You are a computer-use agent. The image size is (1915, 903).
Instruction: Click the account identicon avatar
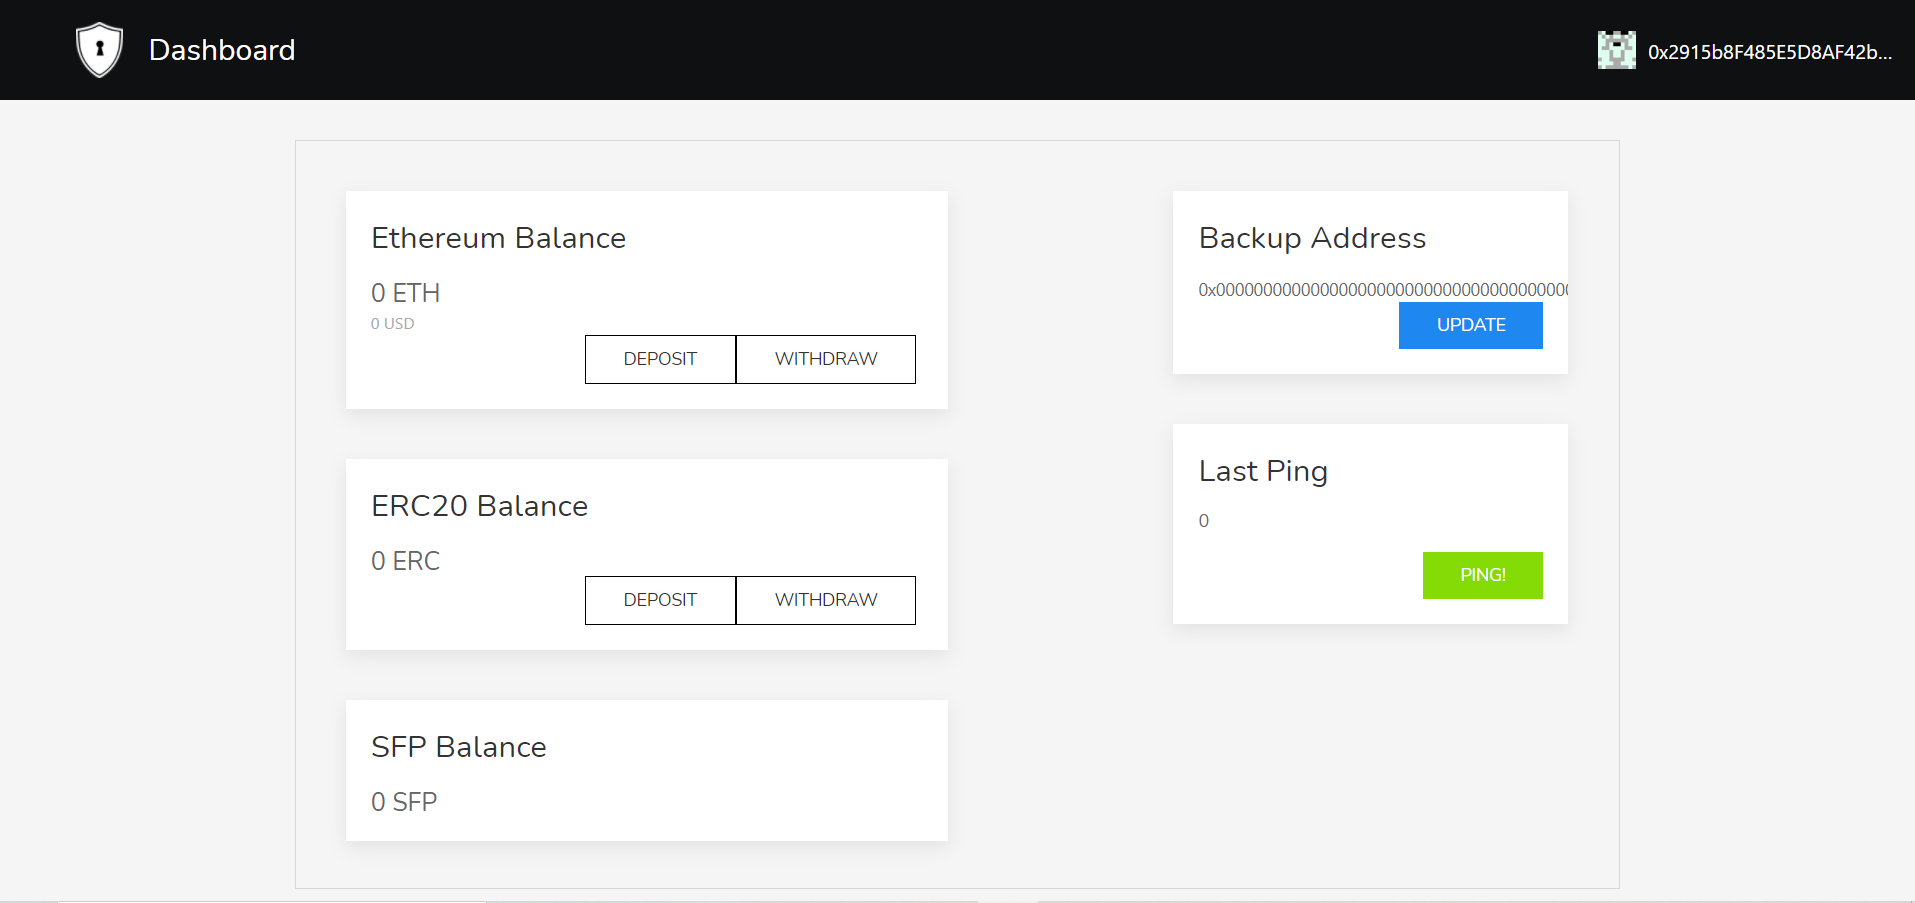point(1616,50)
